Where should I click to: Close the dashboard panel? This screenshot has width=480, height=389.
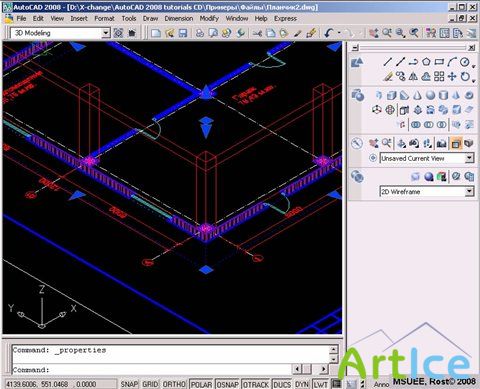(471, 48)
